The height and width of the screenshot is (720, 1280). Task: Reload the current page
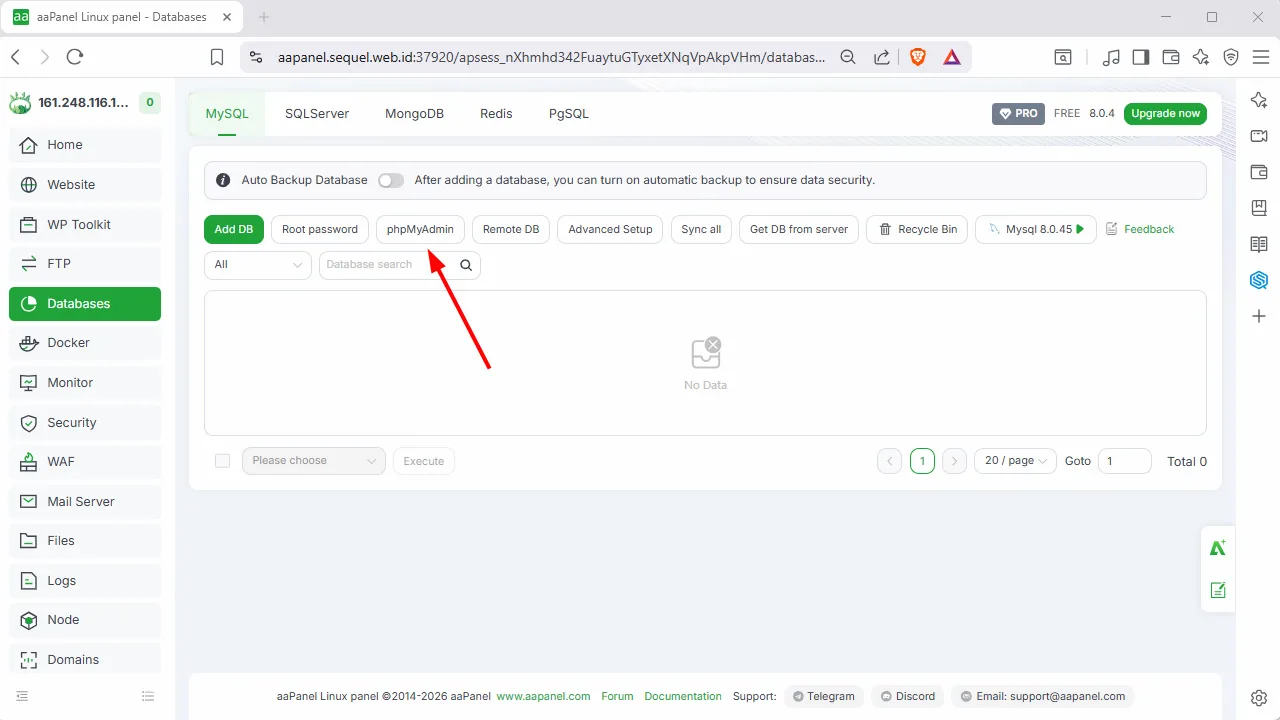[x=75, y=57]
